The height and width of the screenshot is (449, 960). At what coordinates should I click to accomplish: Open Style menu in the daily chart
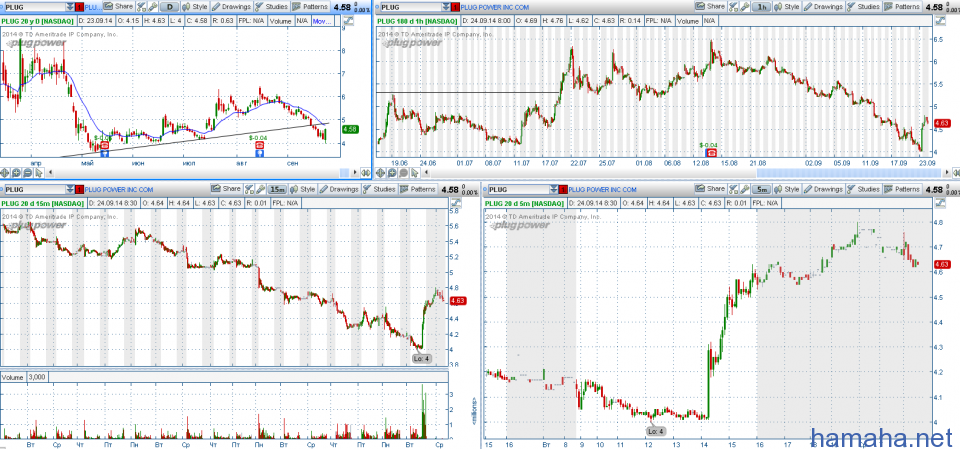click(194, 7)
